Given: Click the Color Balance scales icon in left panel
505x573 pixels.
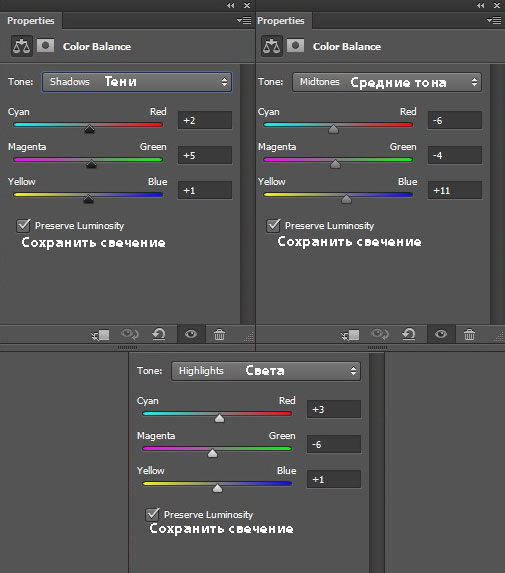Looking at the screenshot, I should click(x=22, y=46).
